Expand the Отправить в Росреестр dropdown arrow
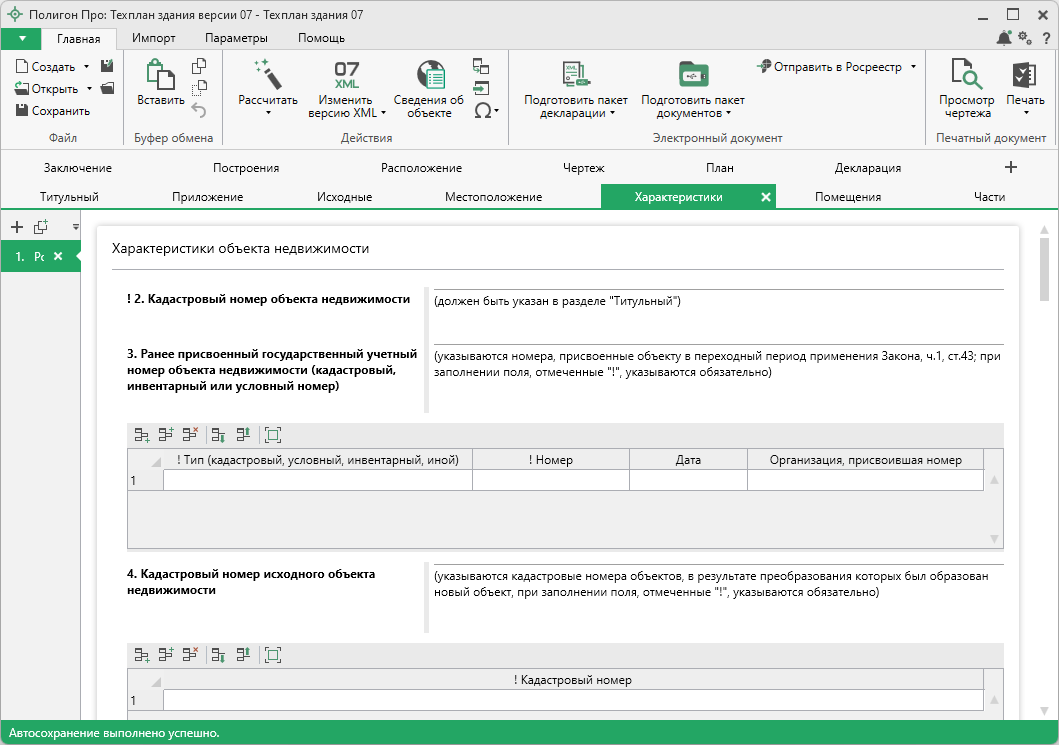This screenshot has height=745, width=1059. pyautogui.click(x=913, y=67)
